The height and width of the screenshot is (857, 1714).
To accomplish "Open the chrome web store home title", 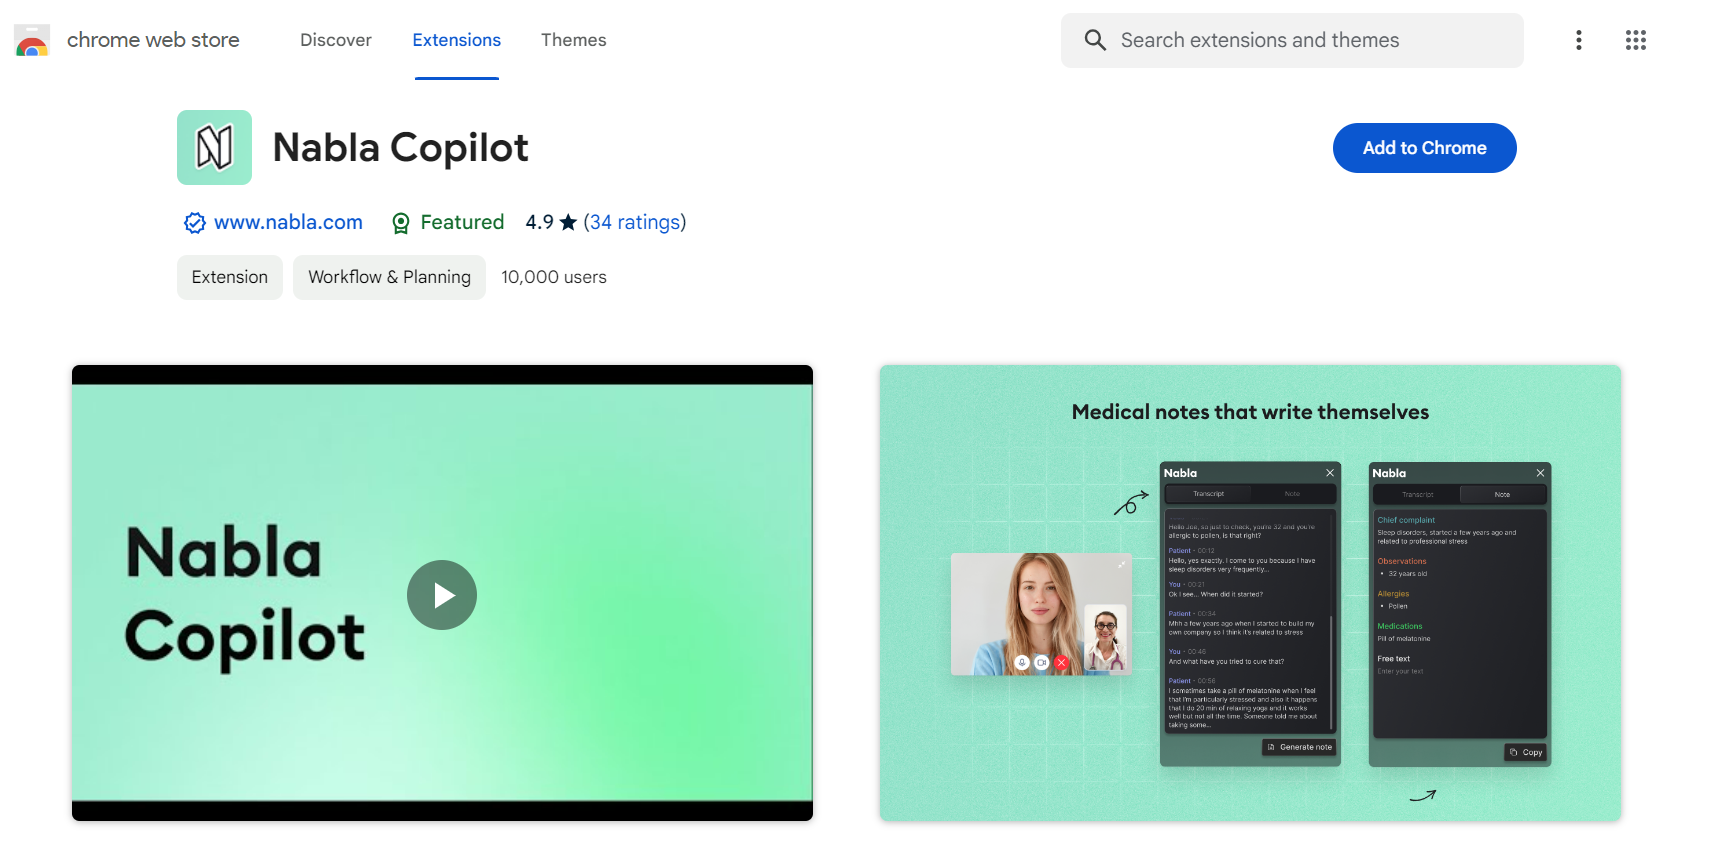I will point(153,40).
